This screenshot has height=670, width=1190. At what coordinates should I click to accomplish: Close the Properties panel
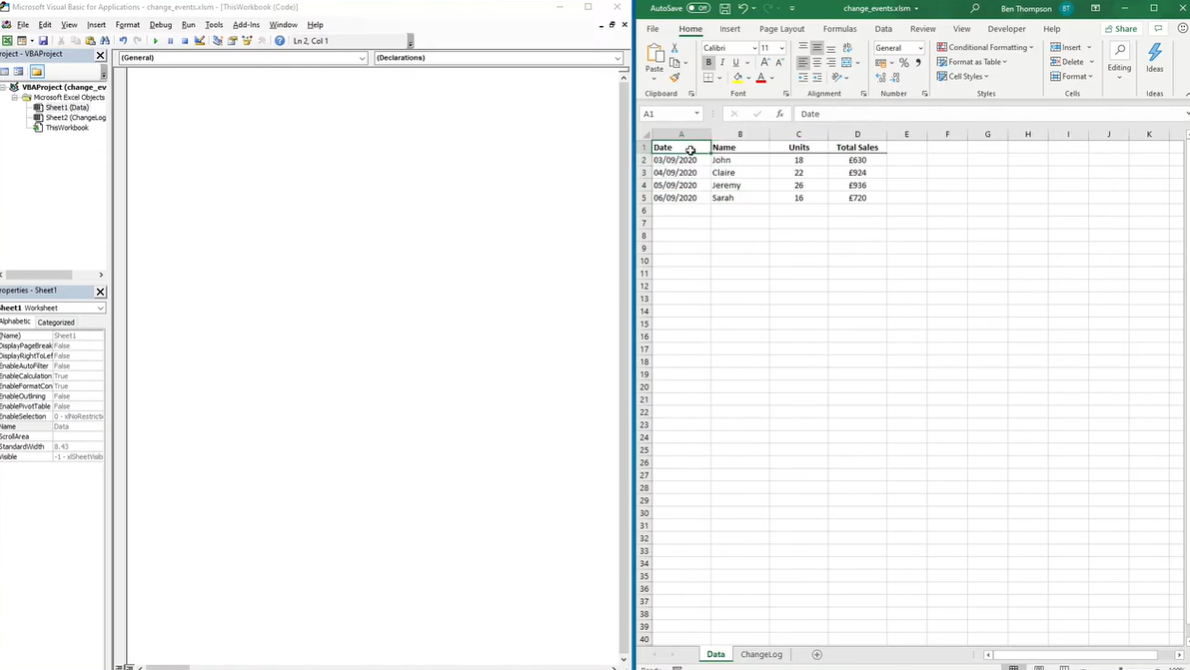(x=100, y=291)
